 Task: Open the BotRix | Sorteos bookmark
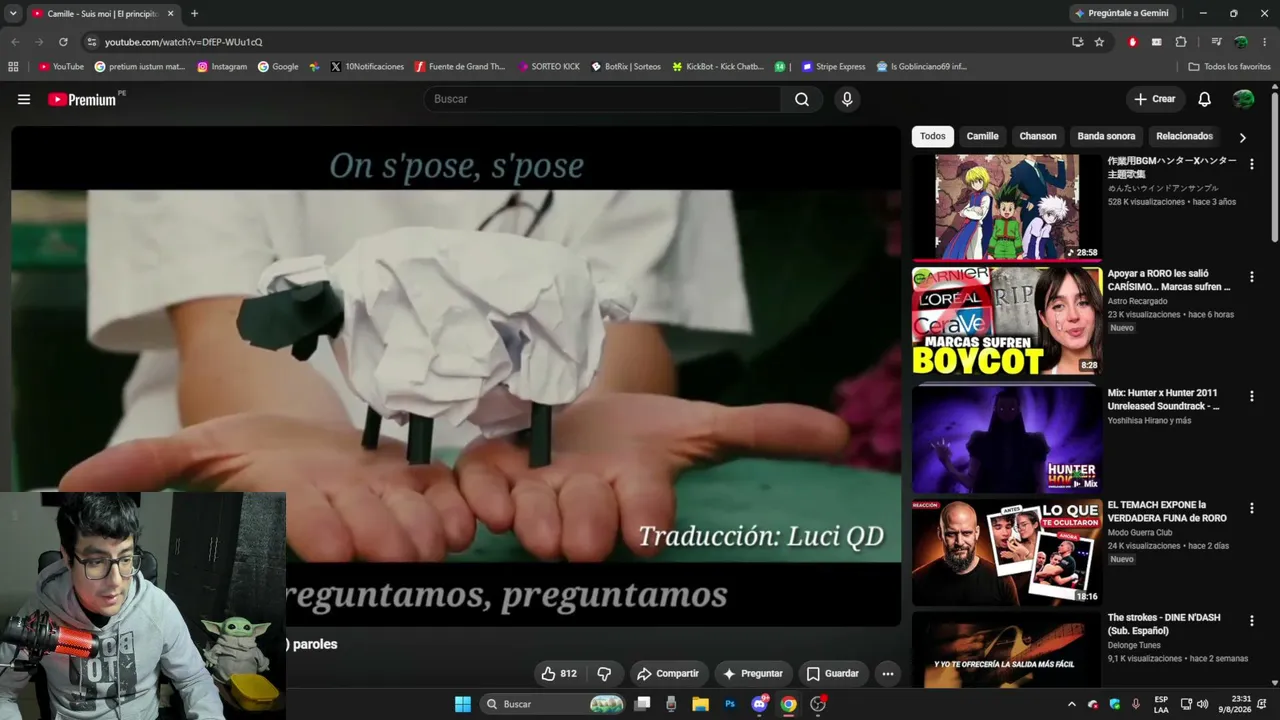pyautogui.click(x=625, y=67)
